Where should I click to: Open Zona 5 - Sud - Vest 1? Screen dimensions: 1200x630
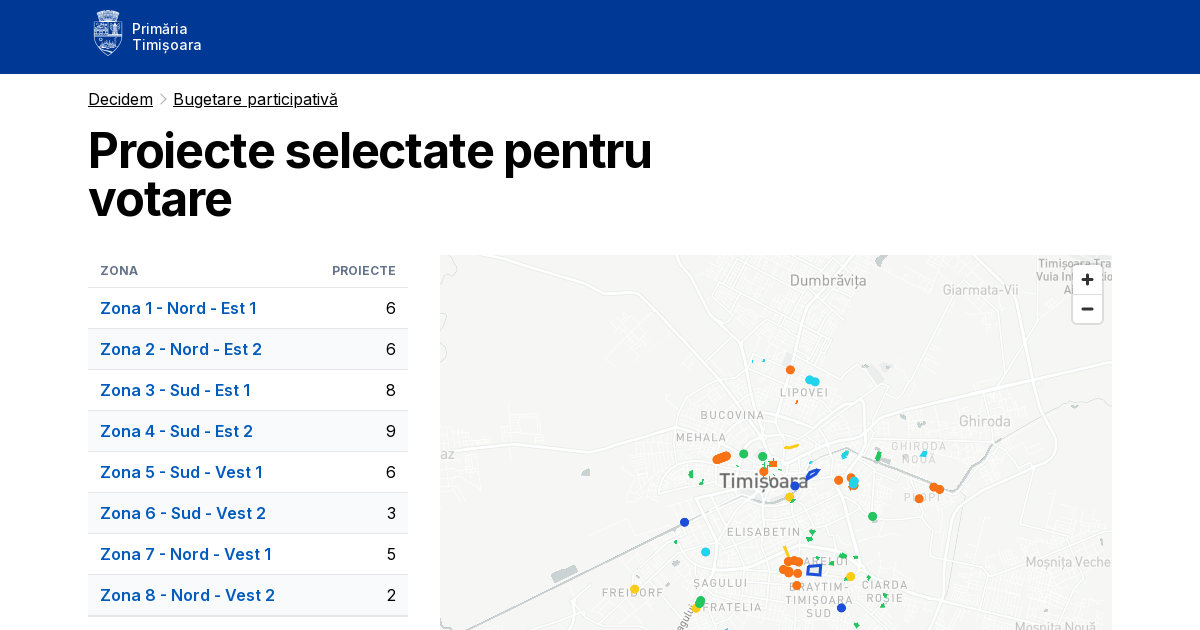(181, 472)
